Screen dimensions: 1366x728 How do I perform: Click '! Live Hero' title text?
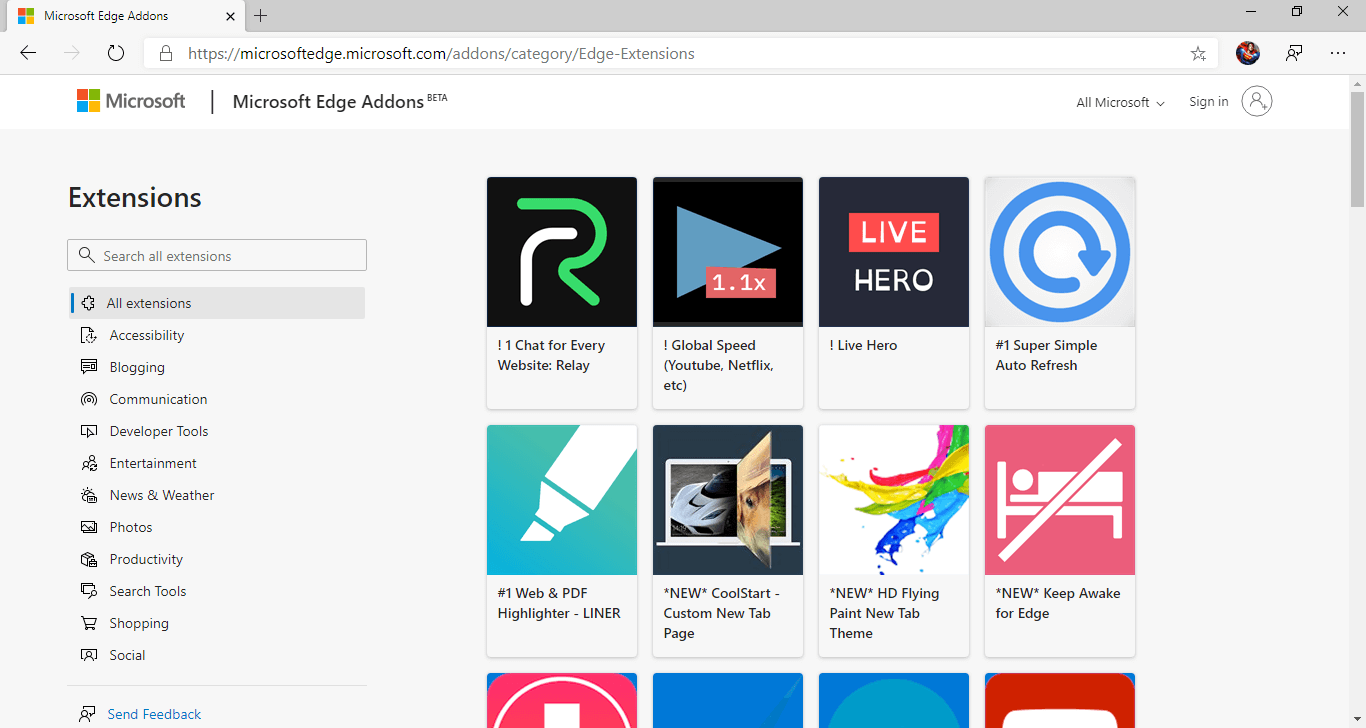pos(863,345)
